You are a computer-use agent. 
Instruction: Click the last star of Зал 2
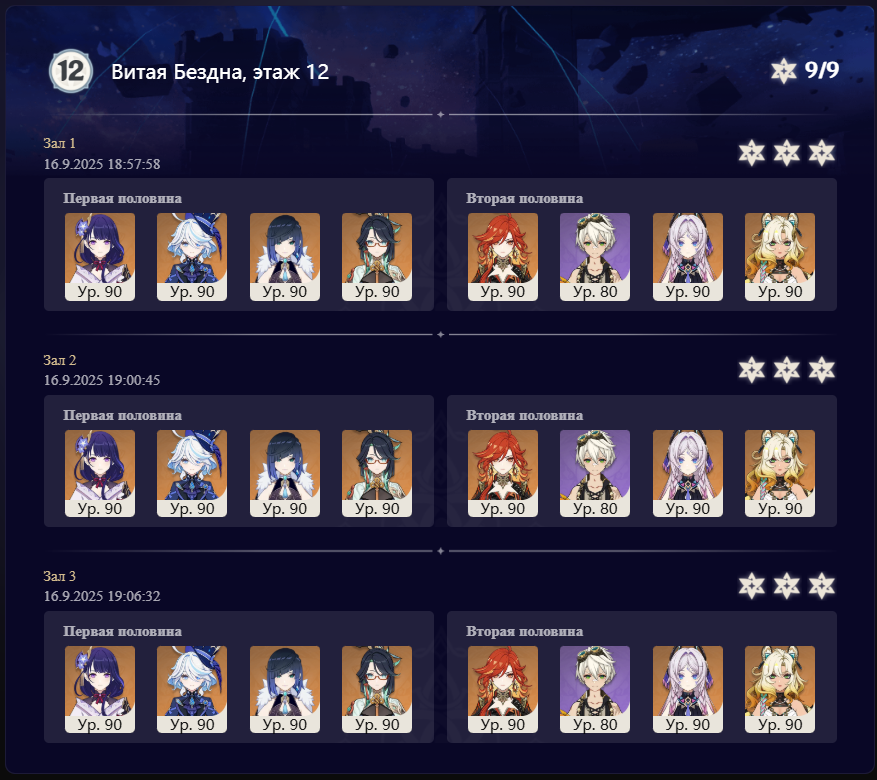tap(822, 370)
